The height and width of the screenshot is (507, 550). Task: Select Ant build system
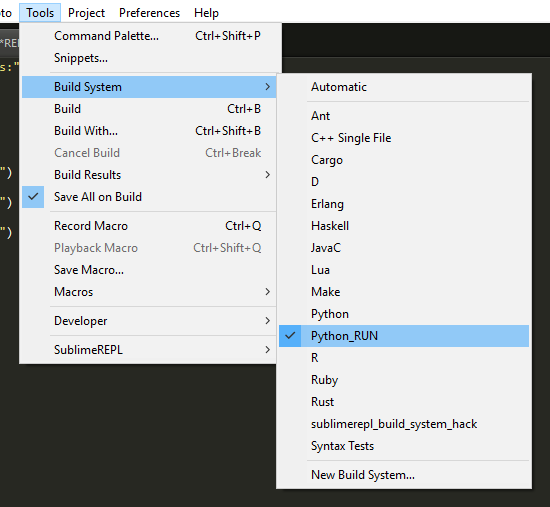(404, 116)
